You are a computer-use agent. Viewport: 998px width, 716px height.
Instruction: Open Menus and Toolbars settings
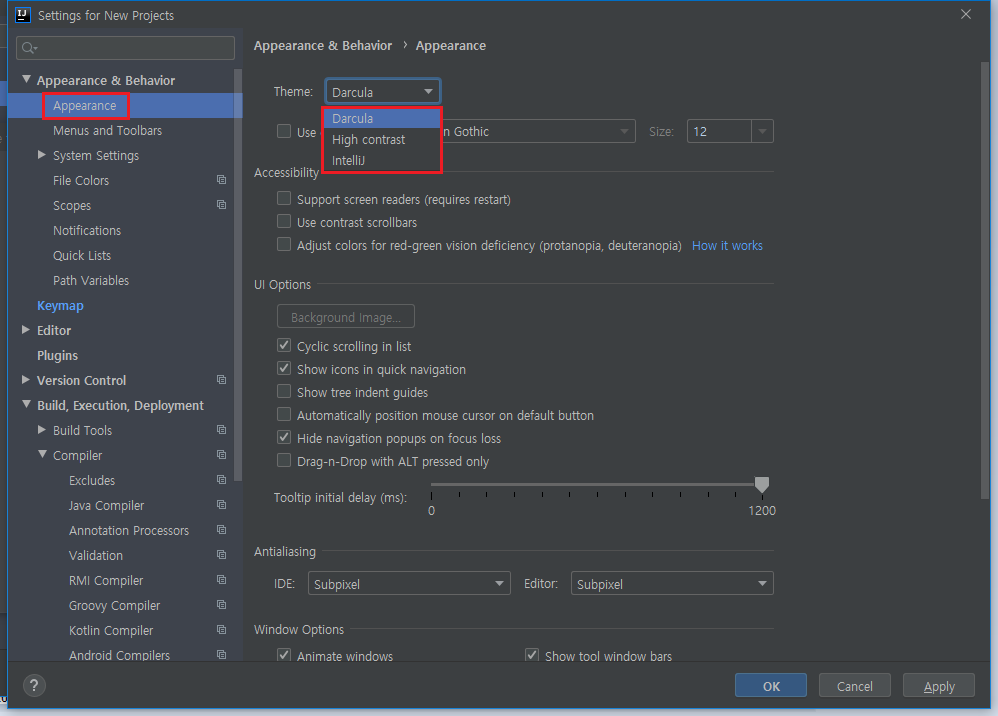point(108,130)
